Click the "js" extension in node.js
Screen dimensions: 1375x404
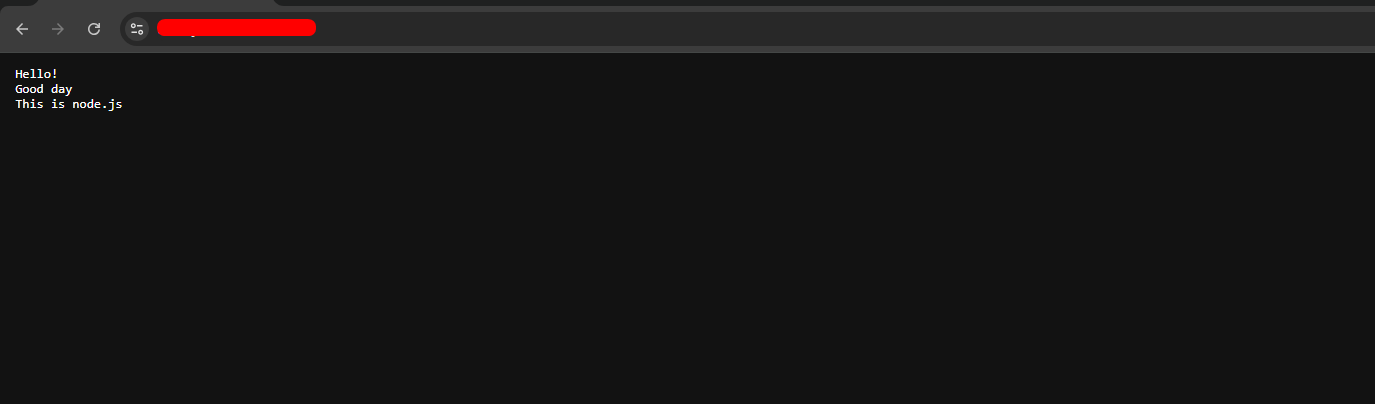tap(116, 105)
